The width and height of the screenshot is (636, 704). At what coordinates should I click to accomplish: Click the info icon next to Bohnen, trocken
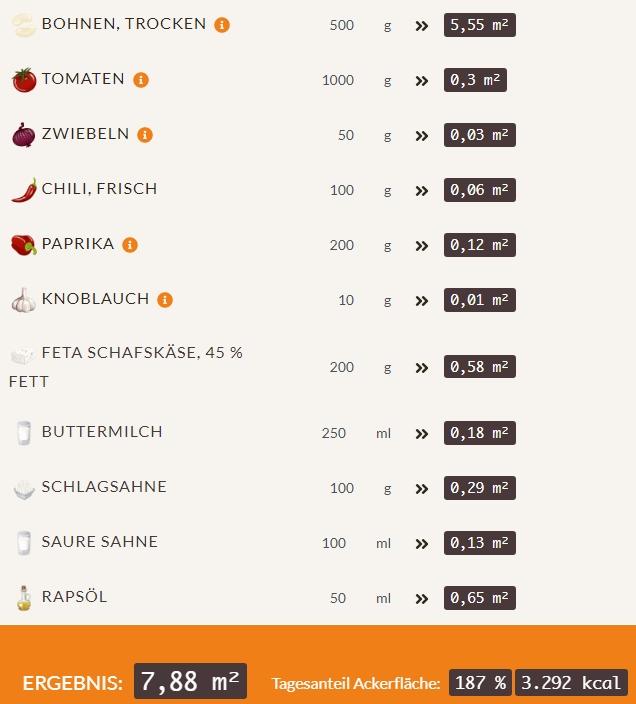[222, 25]
